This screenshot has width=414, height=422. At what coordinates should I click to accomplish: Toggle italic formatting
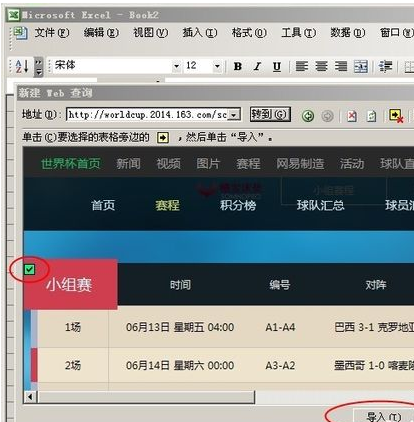(257, 66)
